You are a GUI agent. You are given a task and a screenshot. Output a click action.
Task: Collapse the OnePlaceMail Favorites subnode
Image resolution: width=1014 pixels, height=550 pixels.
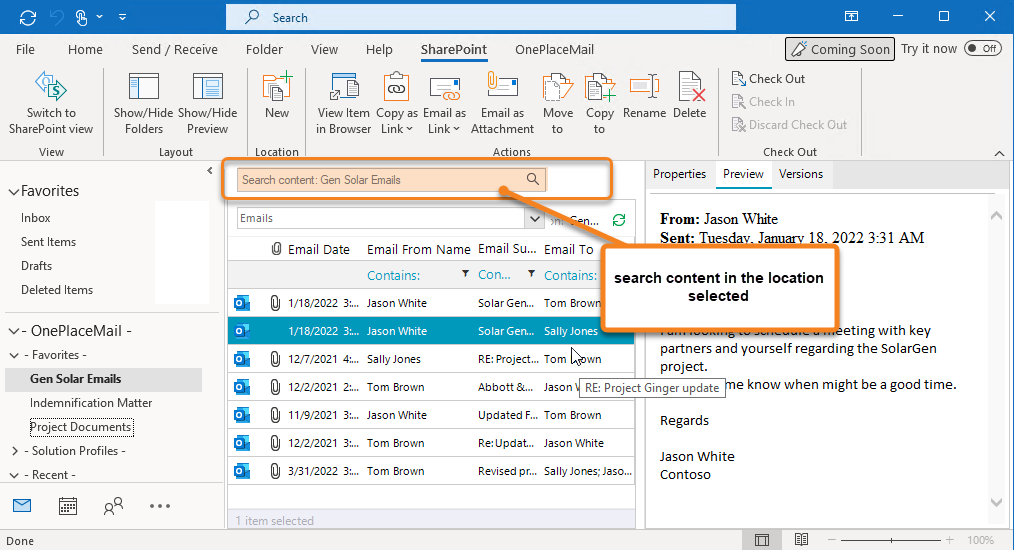click(x=14, y=355)
